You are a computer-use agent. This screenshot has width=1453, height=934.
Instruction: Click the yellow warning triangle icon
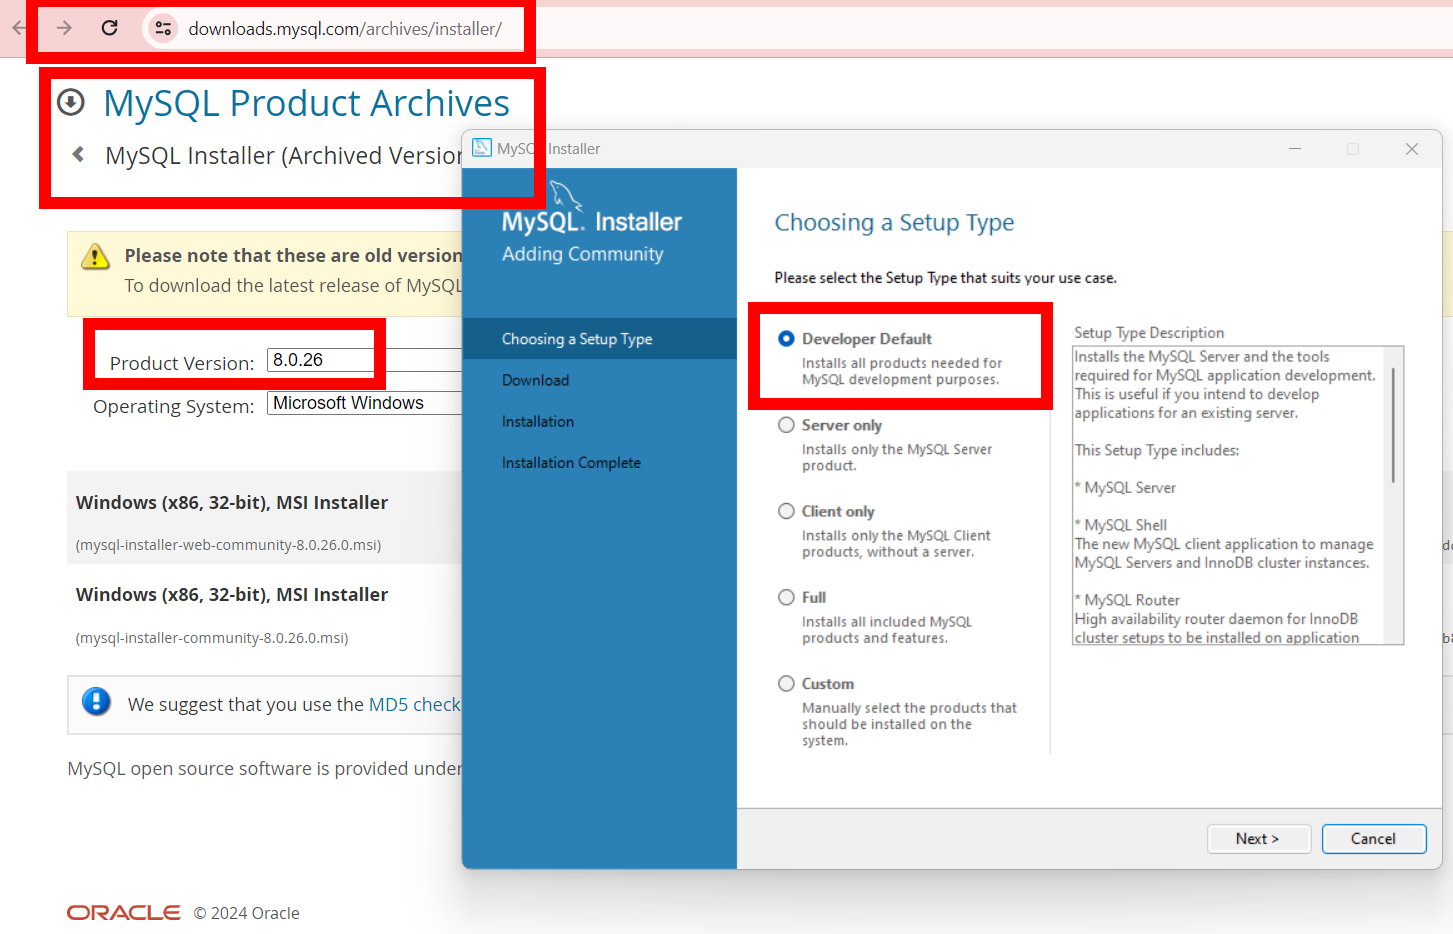95,257
